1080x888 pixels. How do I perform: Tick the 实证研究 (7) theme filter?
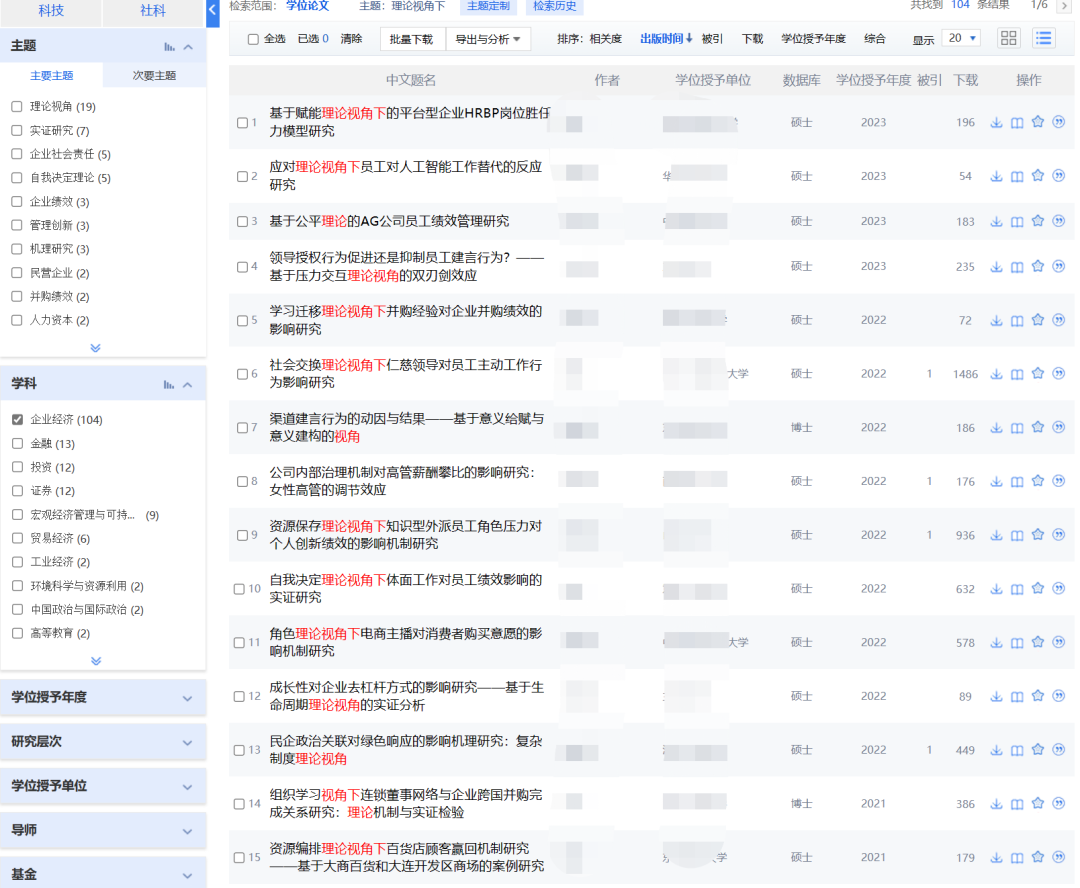click(x=17, y=130)
